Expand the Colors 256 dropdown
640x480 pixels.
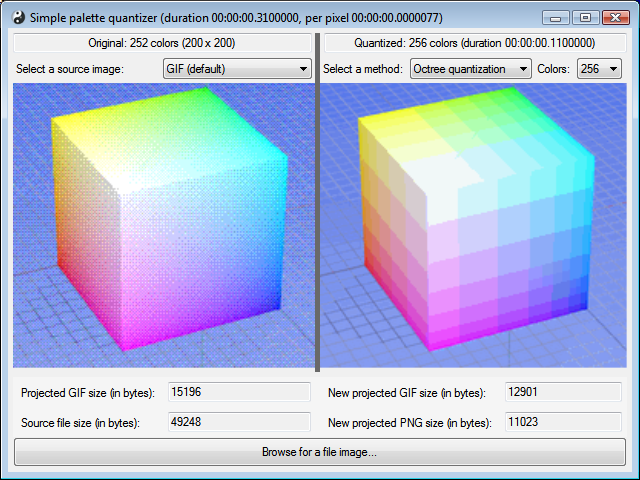coord(599,69)
